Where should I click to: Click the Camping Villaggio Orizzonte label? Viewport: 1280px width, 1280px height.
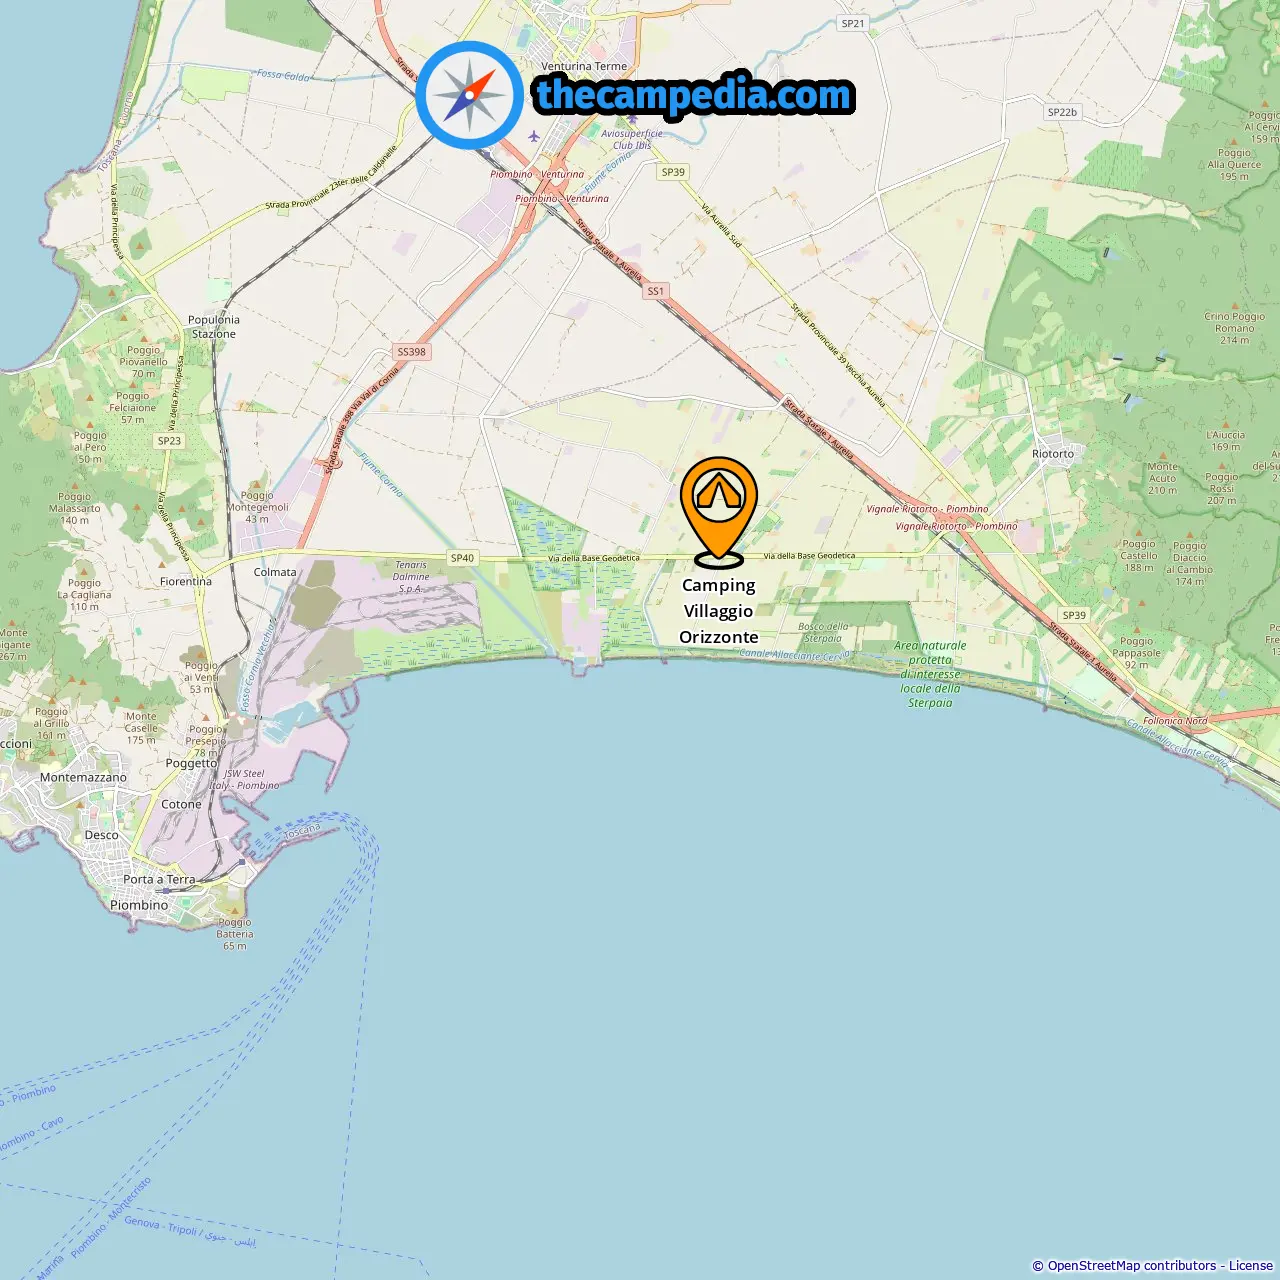coord(719,611)
